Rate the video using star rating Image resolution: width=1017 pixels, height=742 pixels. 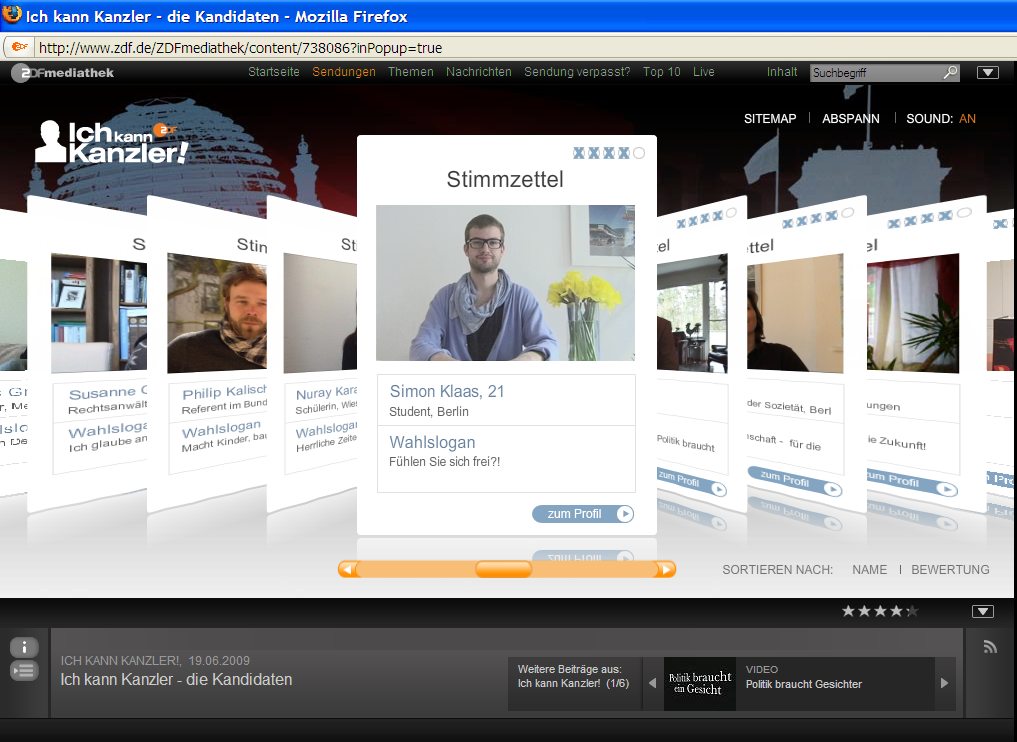click(x=879, y=611)
